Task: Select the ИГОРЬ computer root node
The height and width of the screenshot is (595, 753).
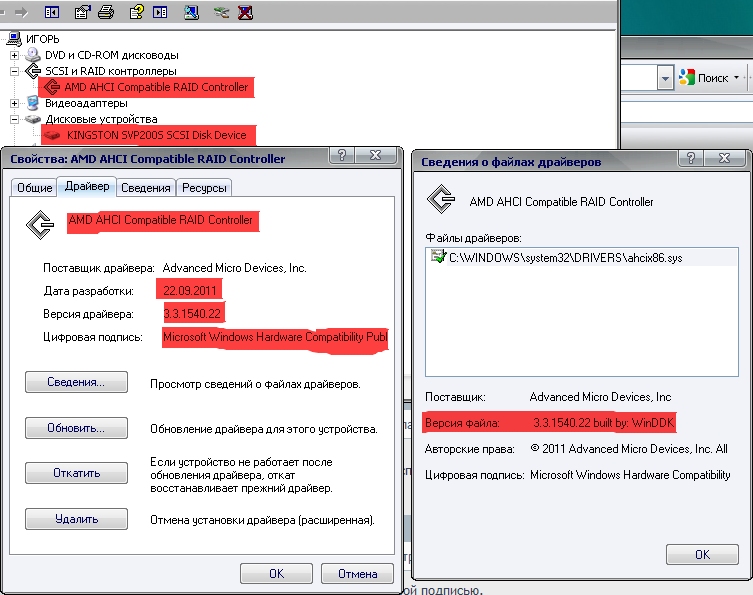Action: 43,39
